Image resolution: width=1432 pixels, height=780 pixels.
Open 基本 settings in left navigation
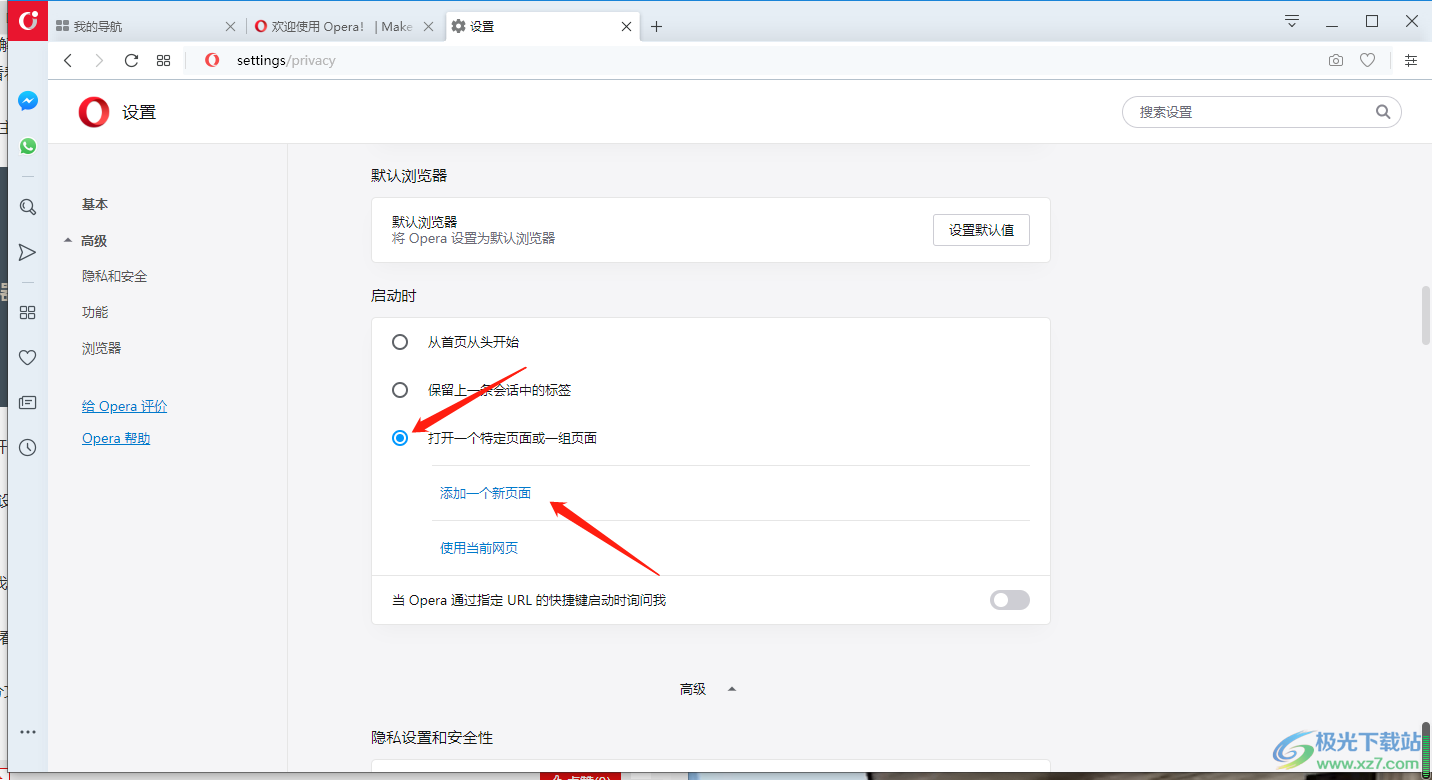pos(95,204)
